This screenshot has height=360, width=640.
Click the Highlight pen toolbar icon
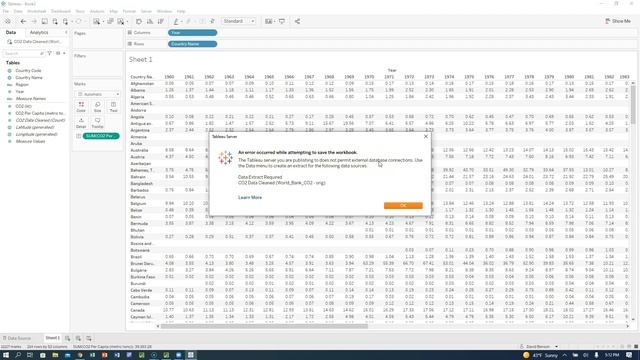point(176,21)
